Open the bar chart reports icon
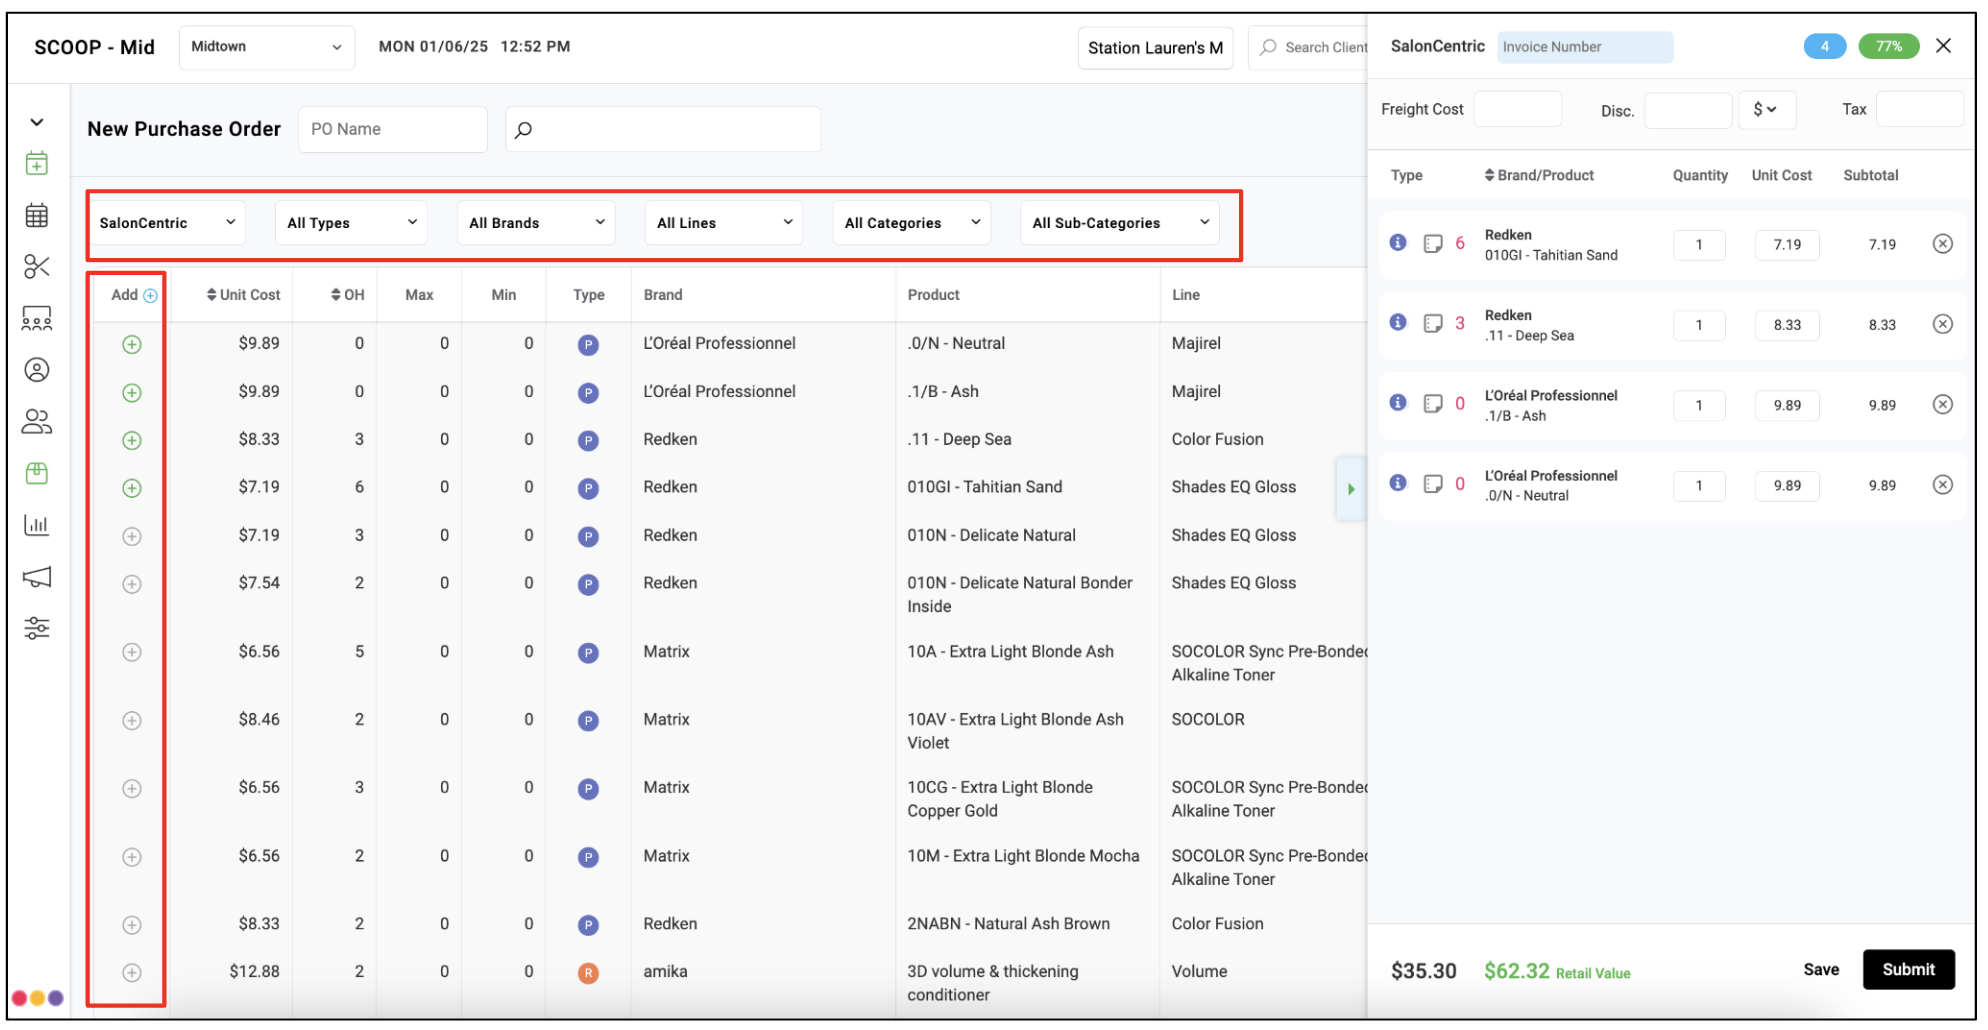The height and width of the screenshot is (1030, 1988). pos(37,525)
